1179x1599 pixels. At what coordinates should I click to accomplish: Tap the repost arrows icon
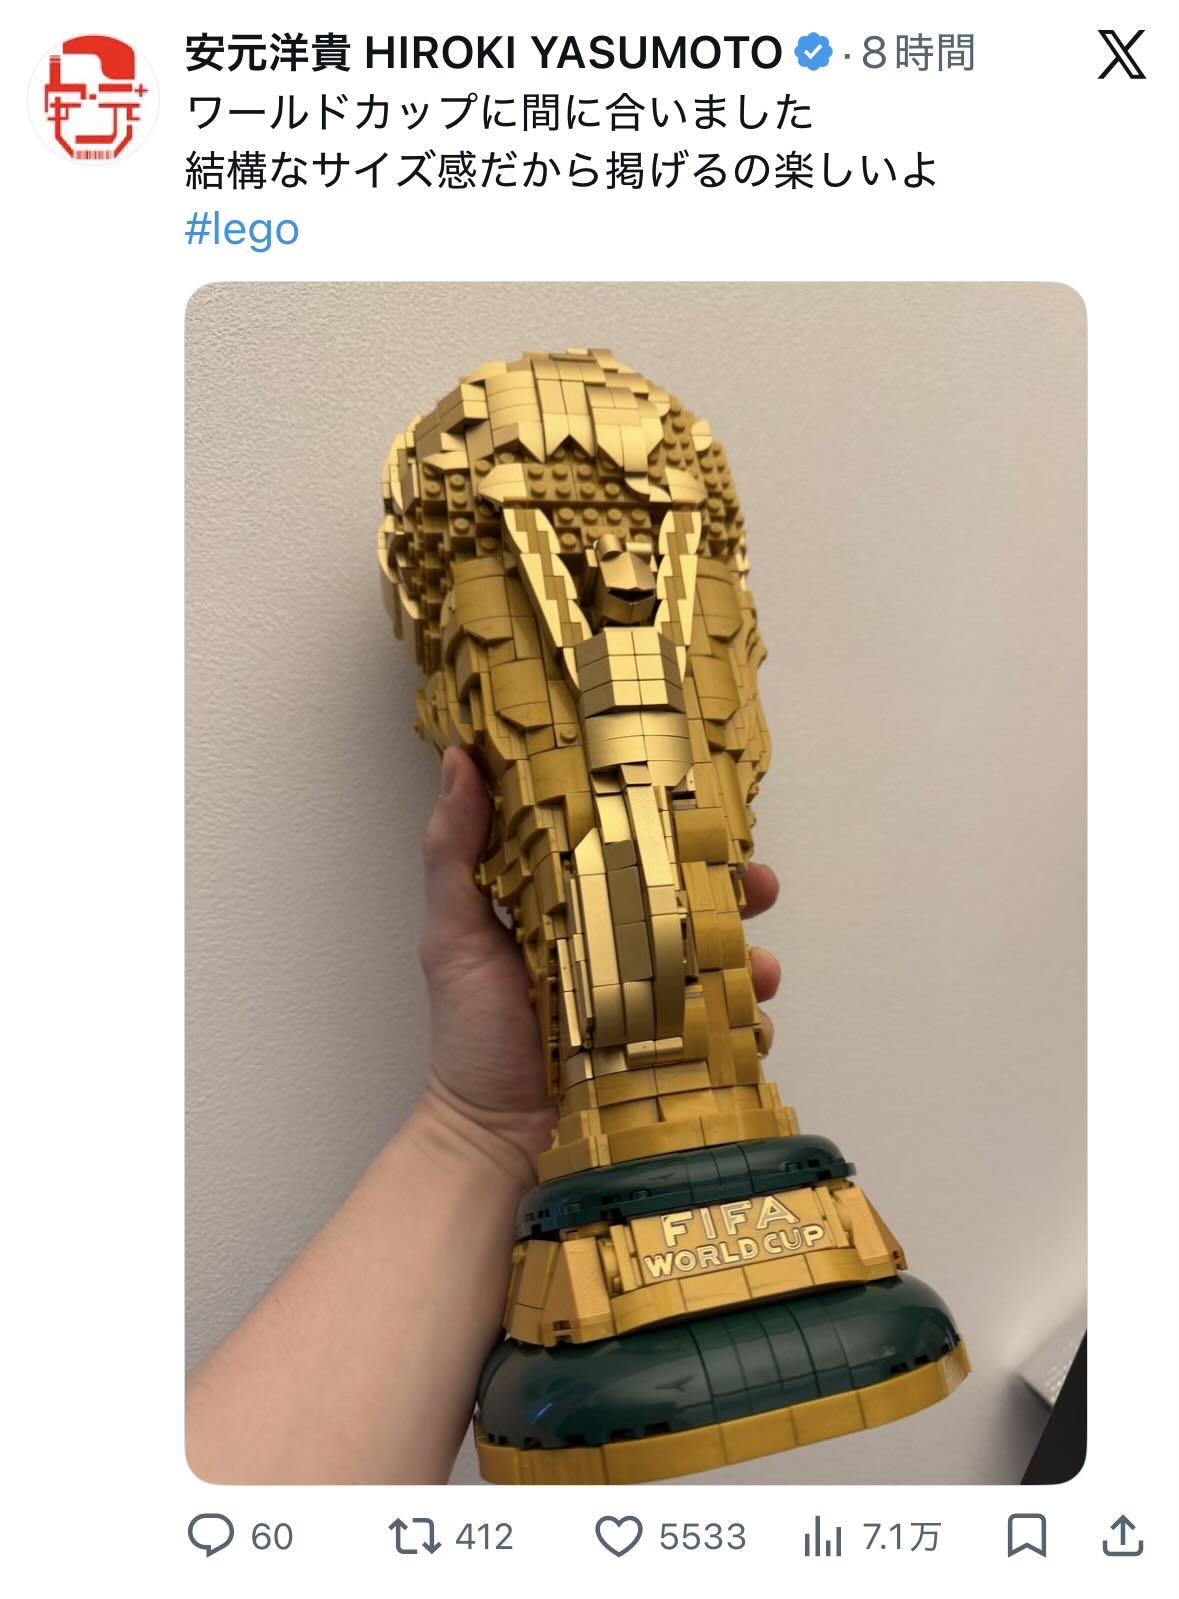click(415, 1536)
